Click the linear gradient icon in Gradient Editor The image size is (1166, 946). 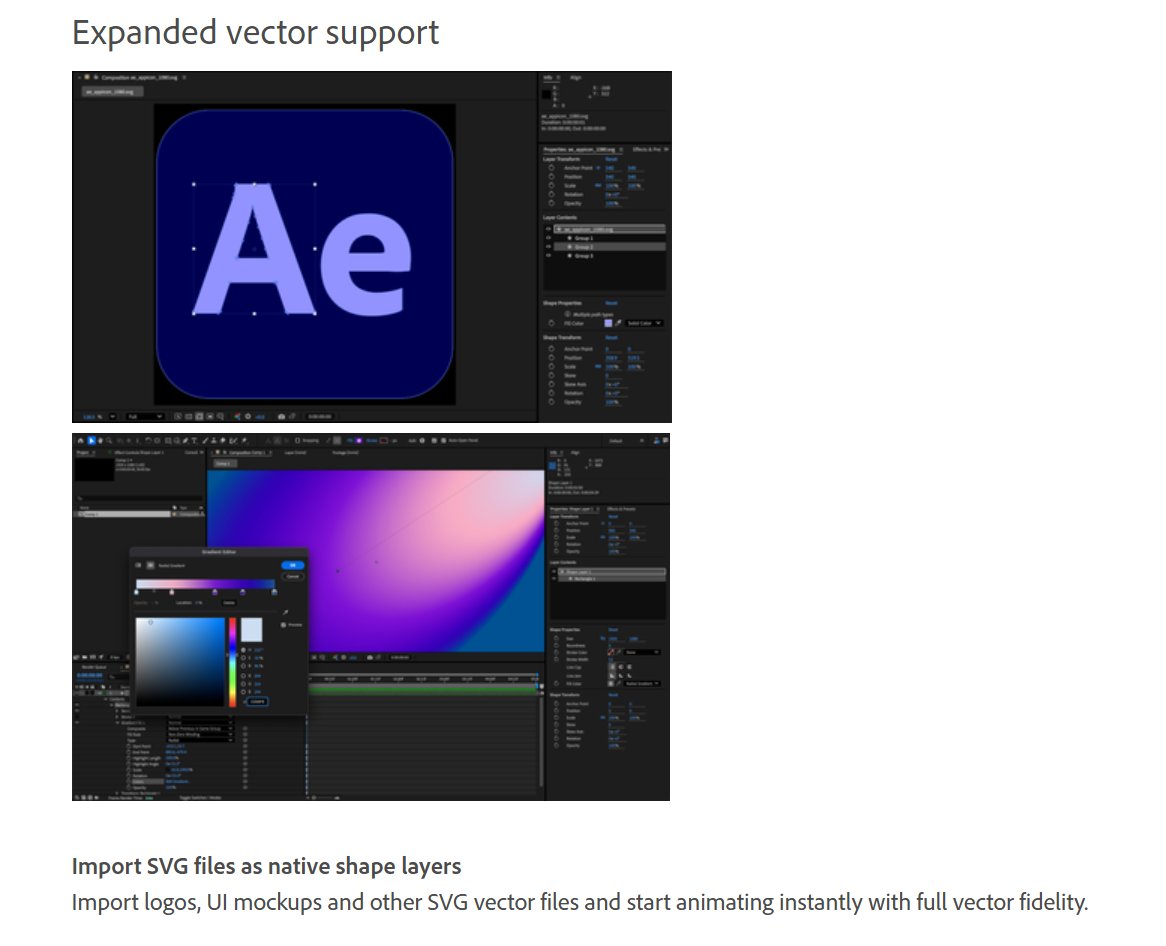click(138, 565)
